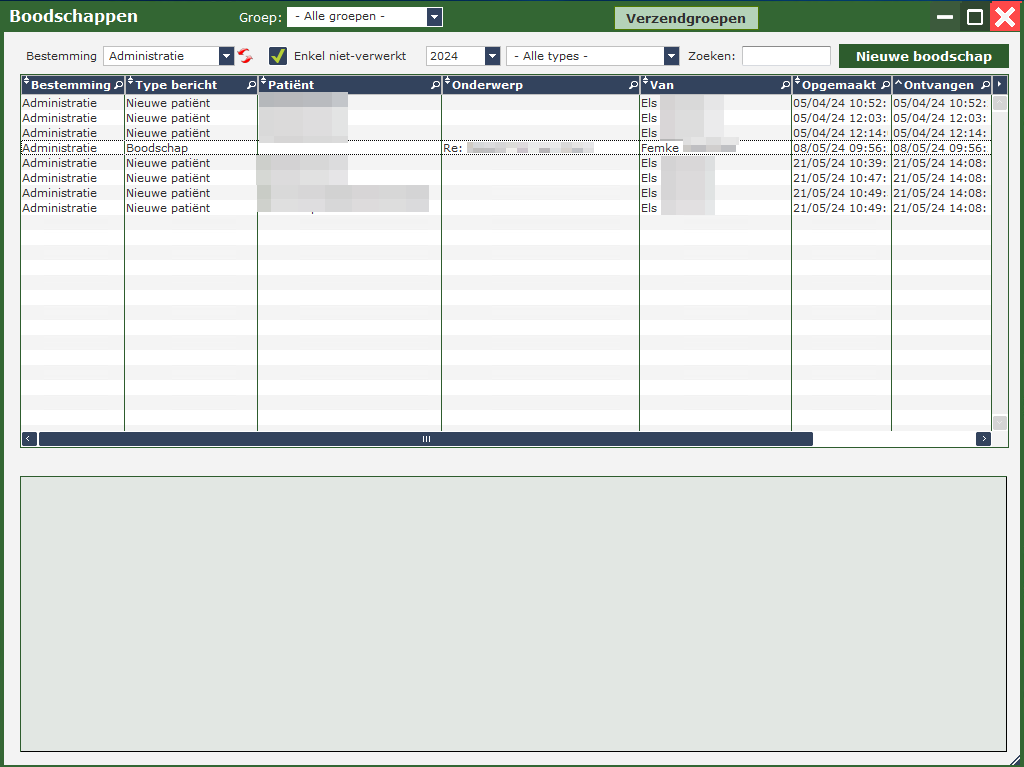Click magnifier icon in Opgemaakt column header
Screen dimensions: 1024x767
[x=885, y=85]
